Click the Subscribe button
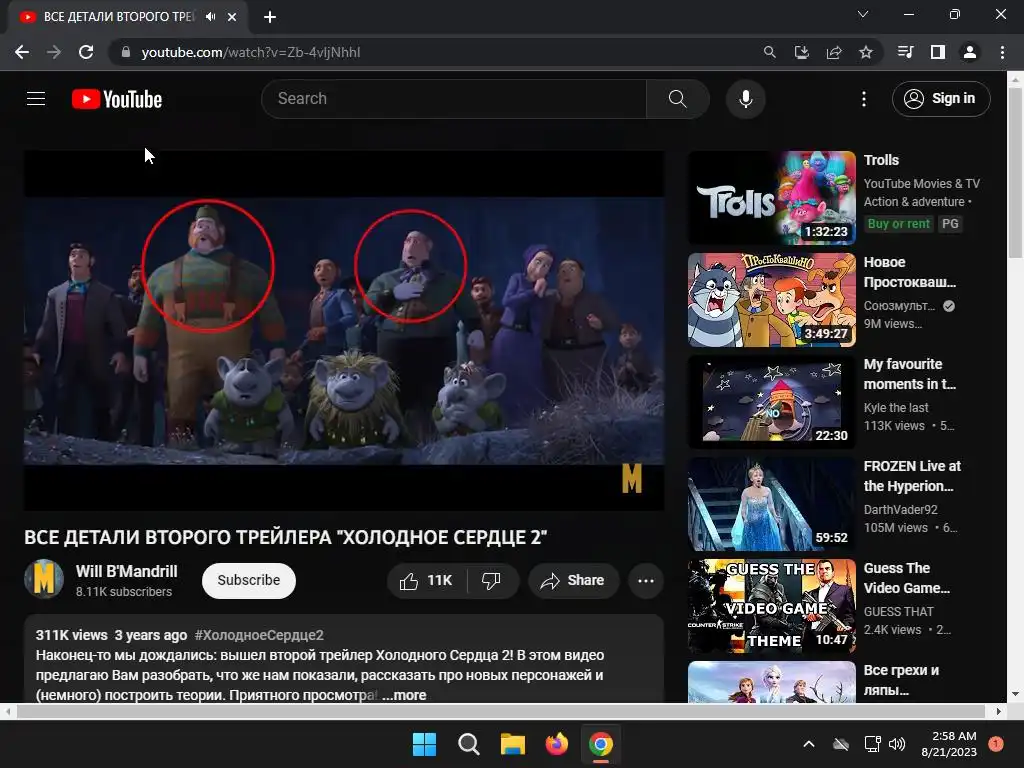Viewport: 1024px width, 768px height. point(249,581)
